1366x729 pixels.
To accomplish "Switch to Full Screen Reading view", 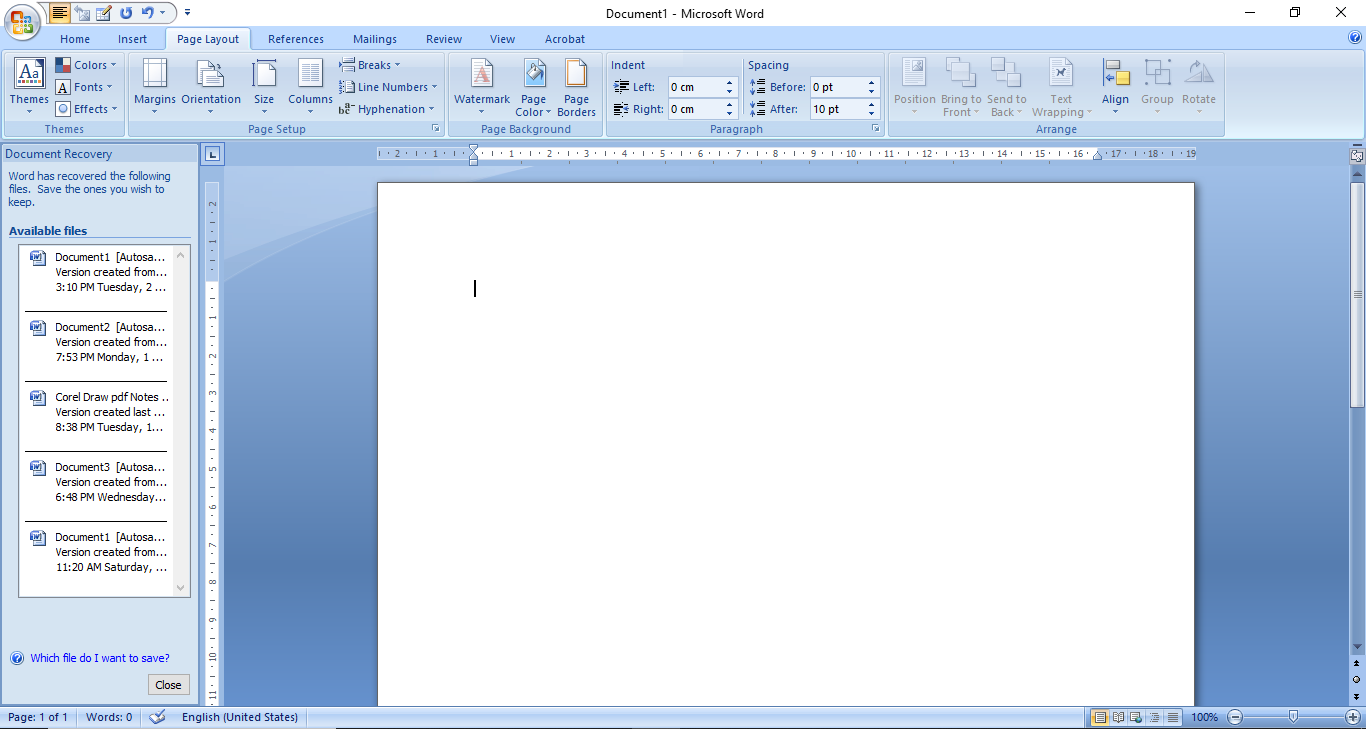I will click(1118, 717).
